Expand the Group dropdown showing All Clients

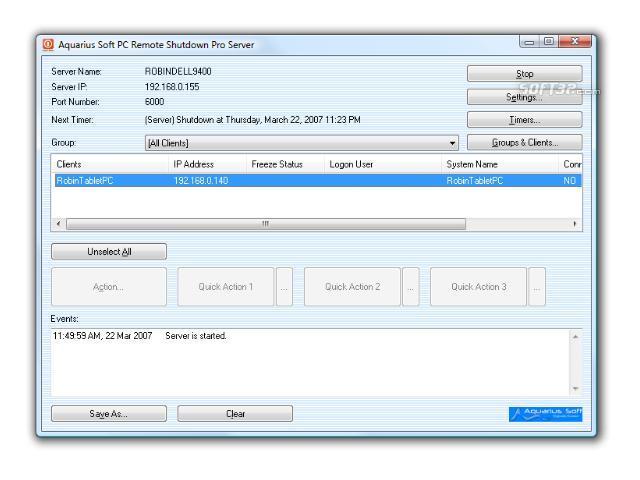tap(302, 143)
